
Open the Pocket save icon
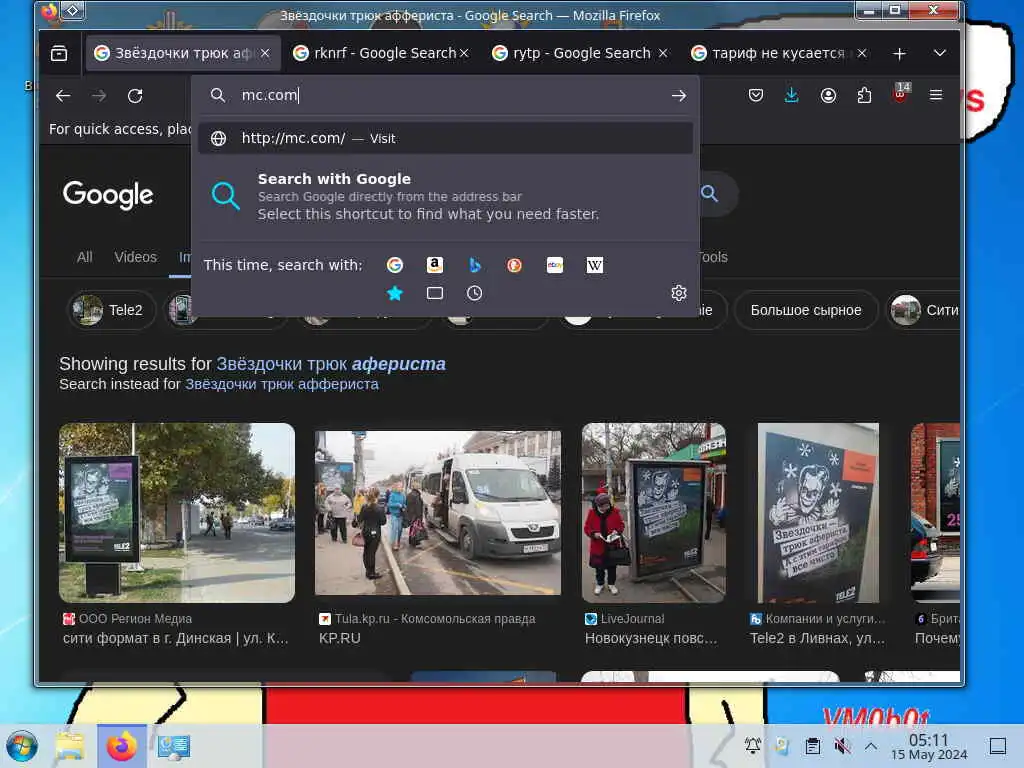pyautogui.click(x=756, y=96)
